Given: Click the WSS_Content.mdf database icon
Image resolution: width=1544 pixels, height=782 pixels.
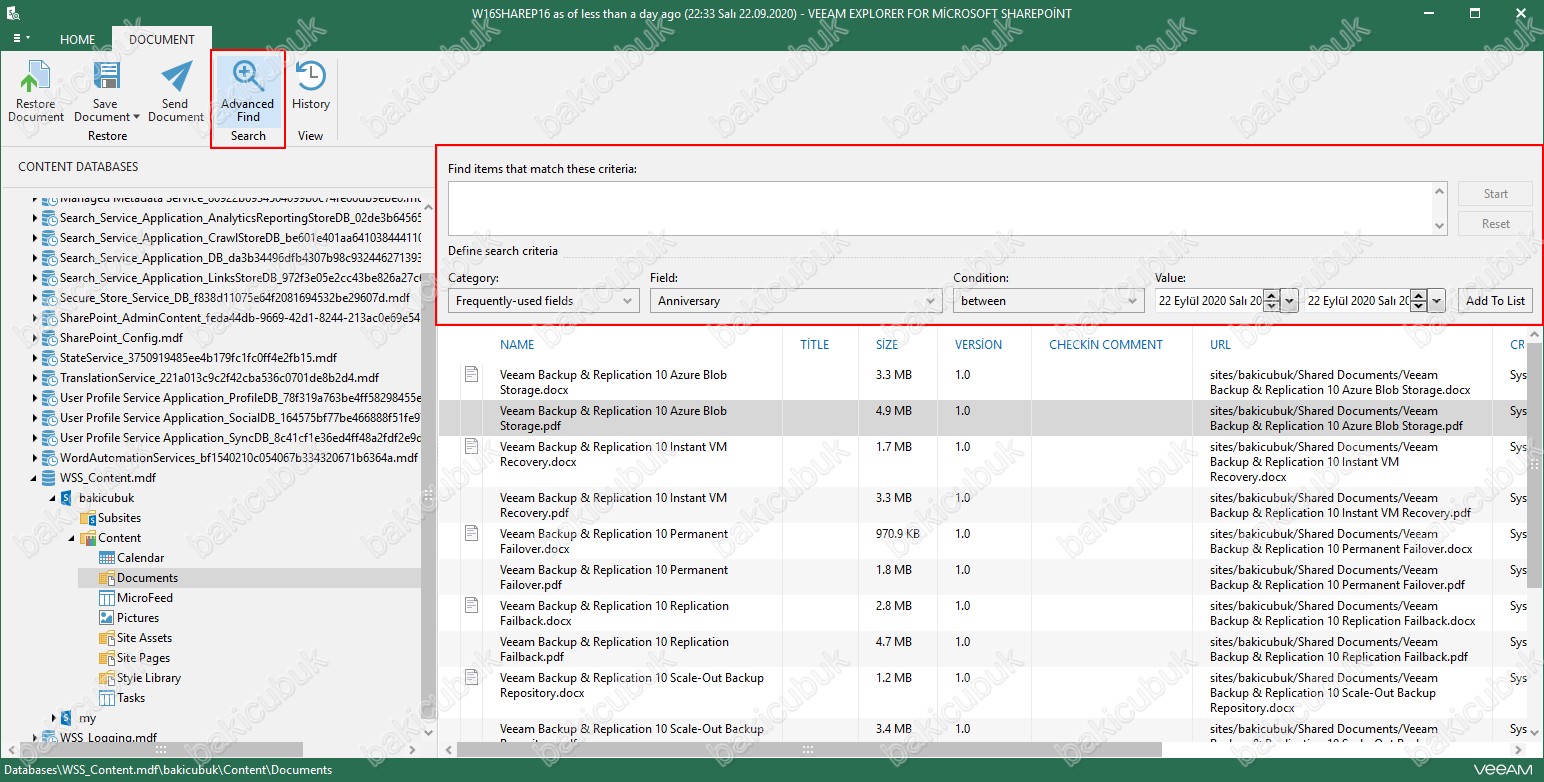Looking at the screenshot, I should point(49,478).
